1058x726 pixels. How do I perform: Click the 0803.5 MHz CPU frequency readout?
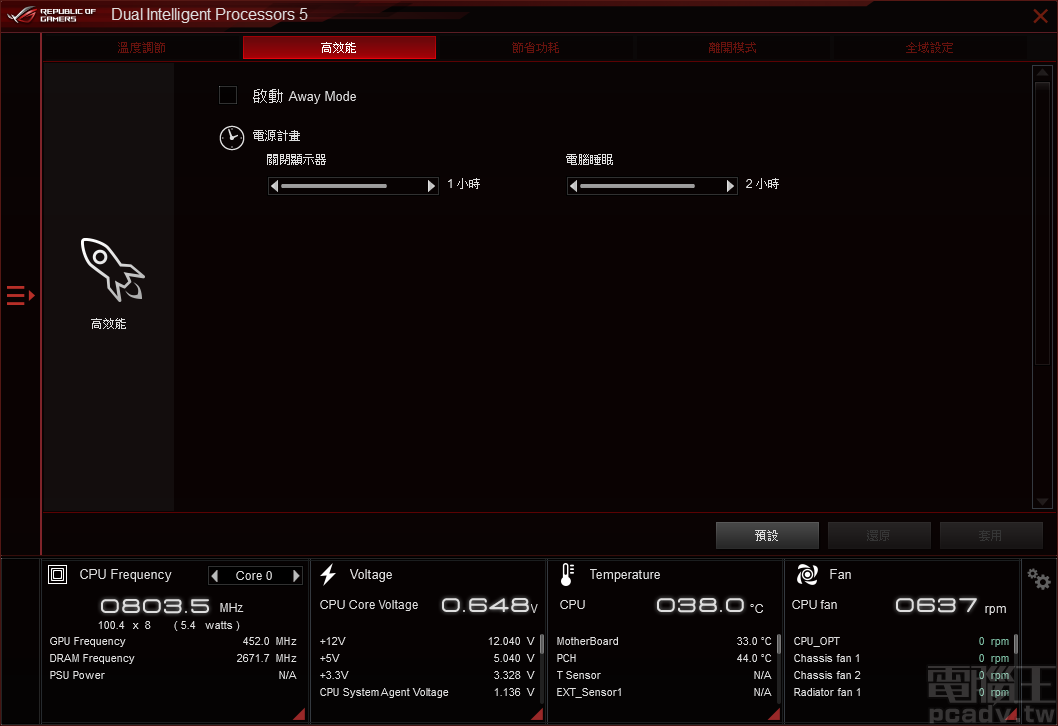pos(171,606)
